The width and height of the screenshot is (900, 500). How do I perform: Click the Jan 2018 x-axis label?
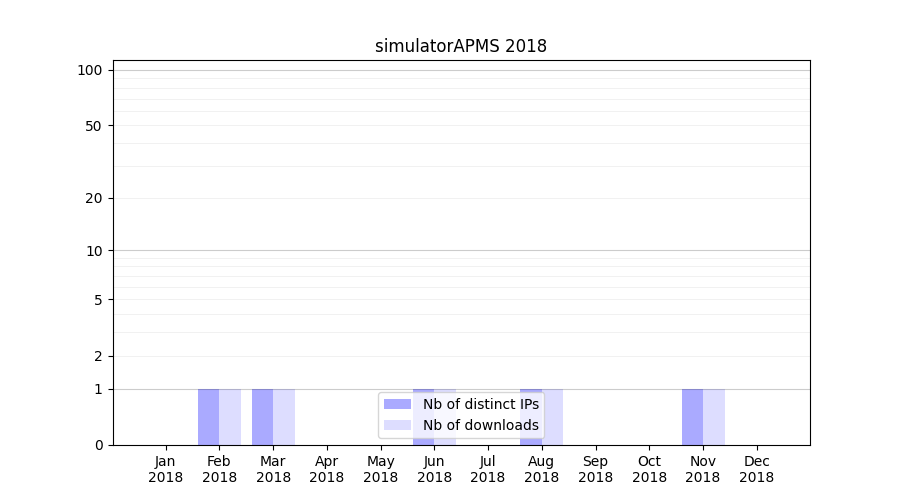[166, 469]
